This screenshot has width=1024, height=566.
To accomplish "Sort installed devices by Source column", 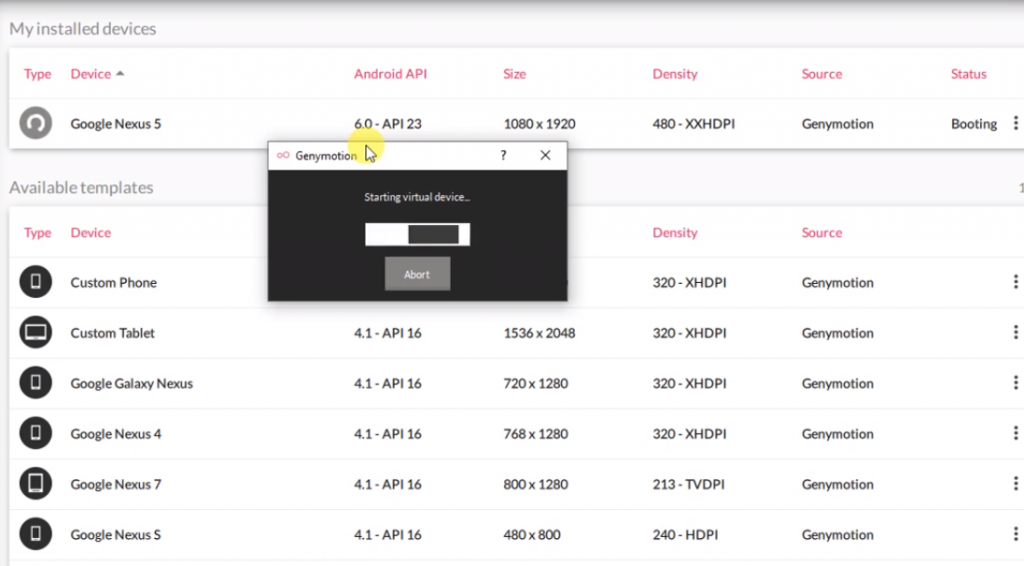I will coord(822,74).
